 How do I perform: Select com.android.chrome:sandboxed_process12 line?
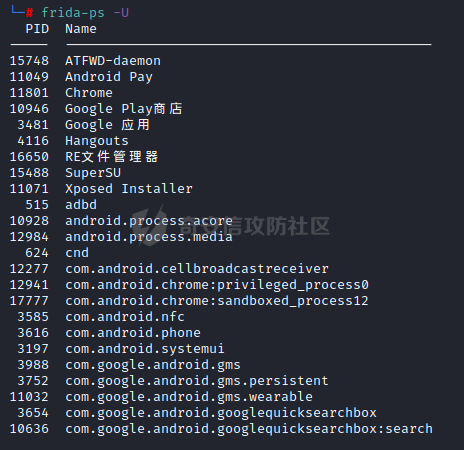tap(189, 301)
